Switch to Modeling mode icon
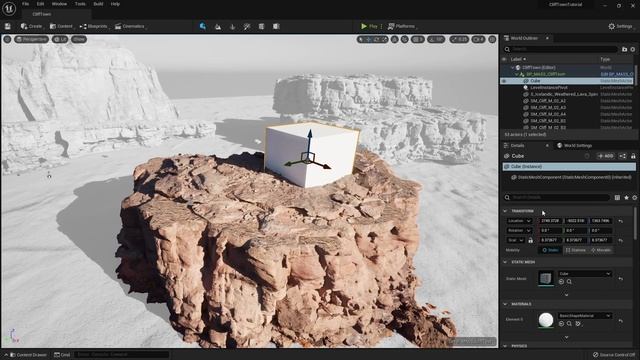 tap(262, 27)
